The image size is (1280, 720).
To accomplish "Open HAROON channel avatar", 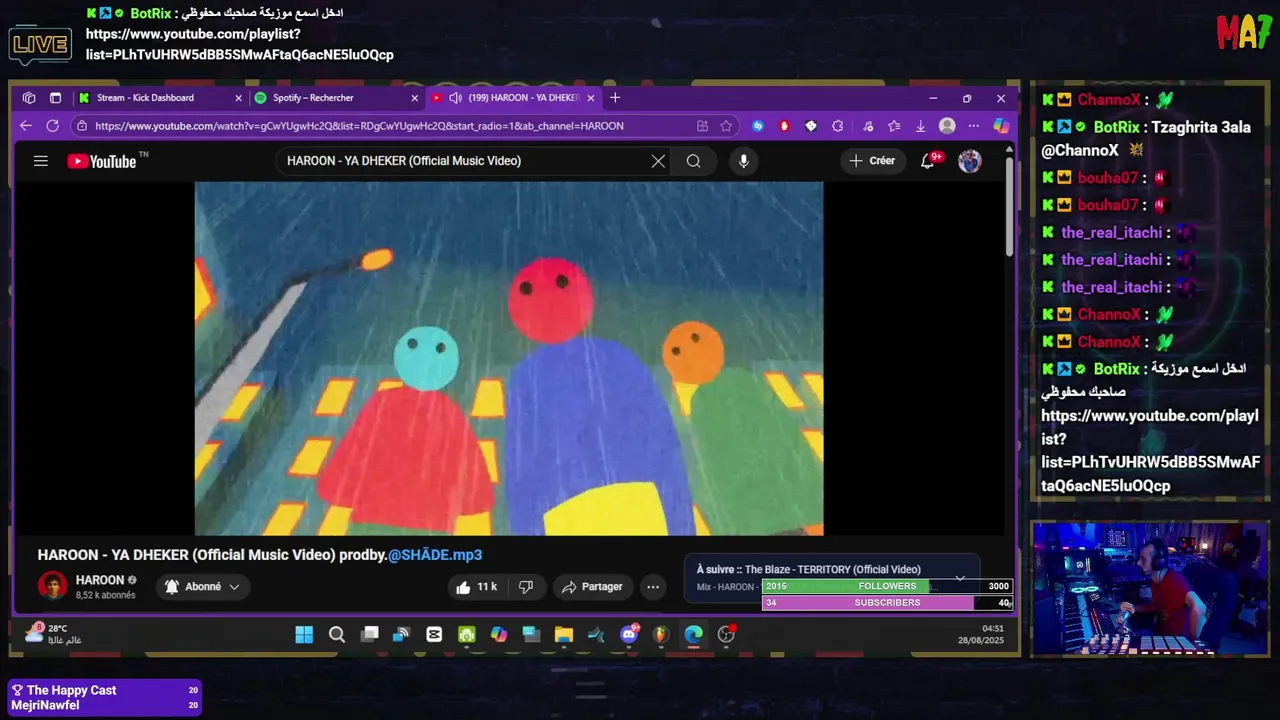I will [52, 586].
